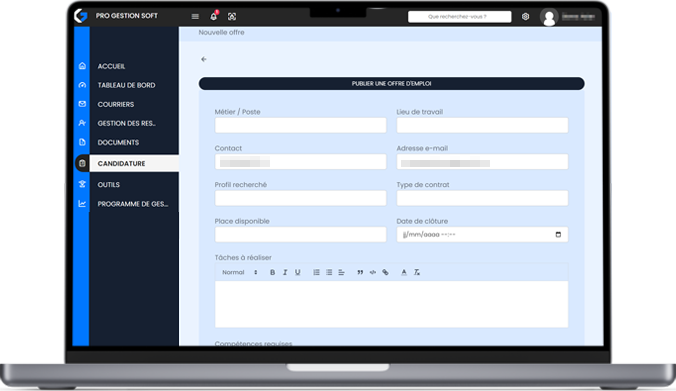Go back using the left arrow
The height and width of the screenshot is (391, 676).
[204, 59]
